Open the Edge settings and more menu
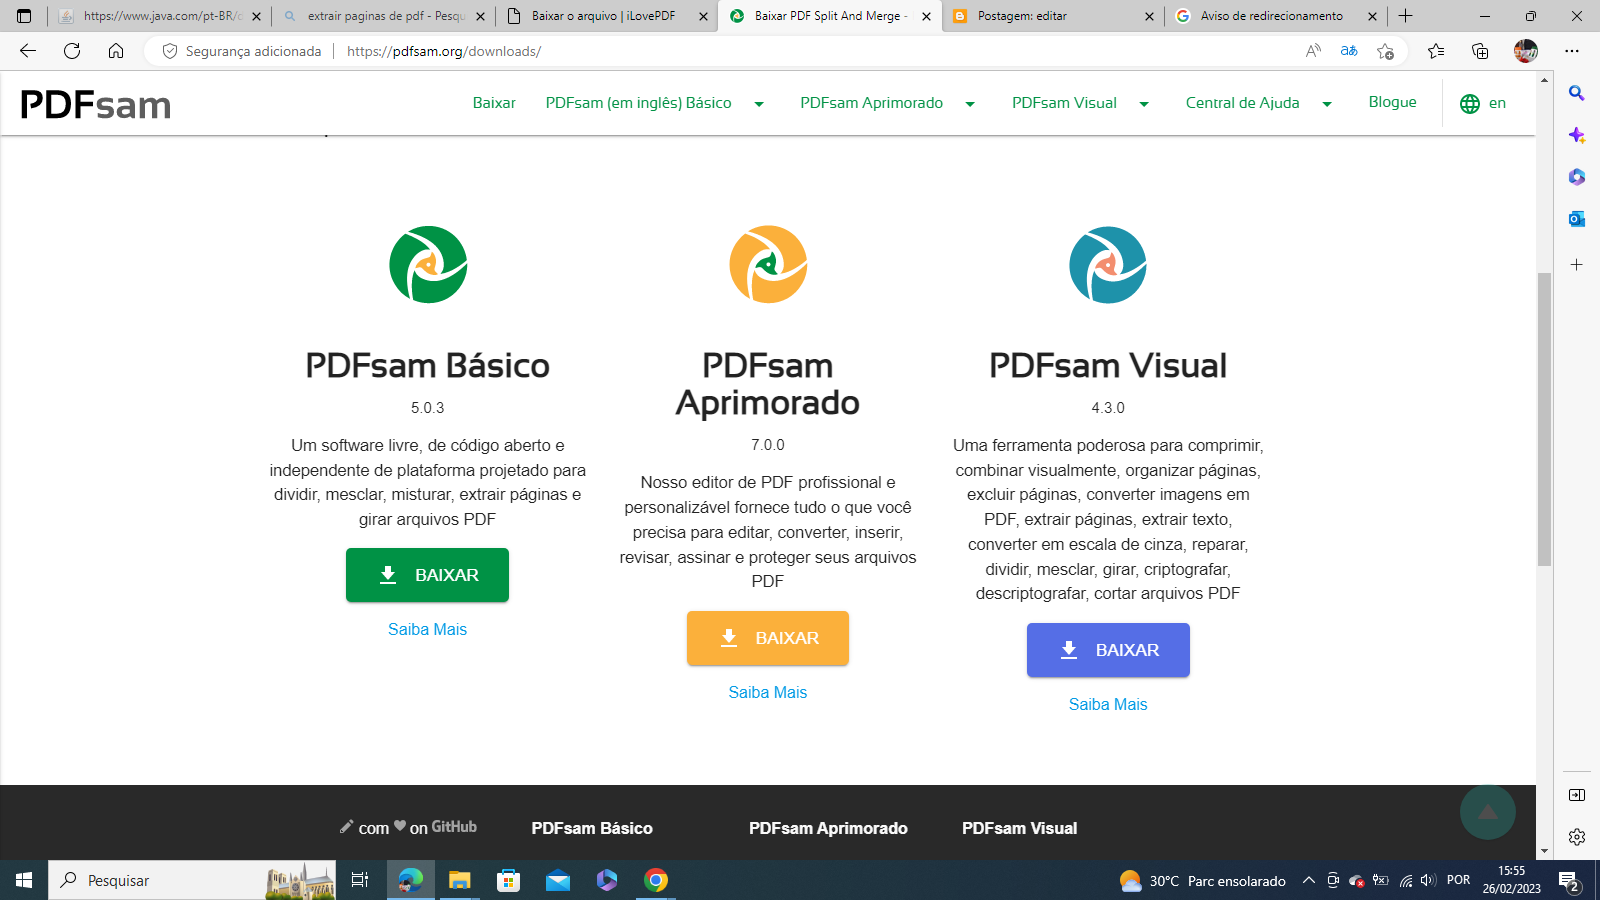Viewport: 1600px width, 900px height. click(x=1572, y=51)
